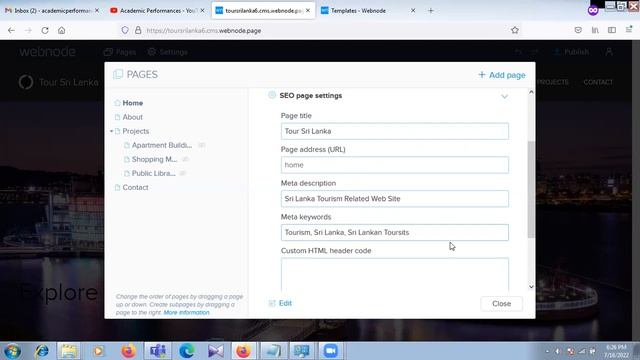Open the browser home page icon
The width and height of the screenshot is (640, 360).
click(62, 30)
